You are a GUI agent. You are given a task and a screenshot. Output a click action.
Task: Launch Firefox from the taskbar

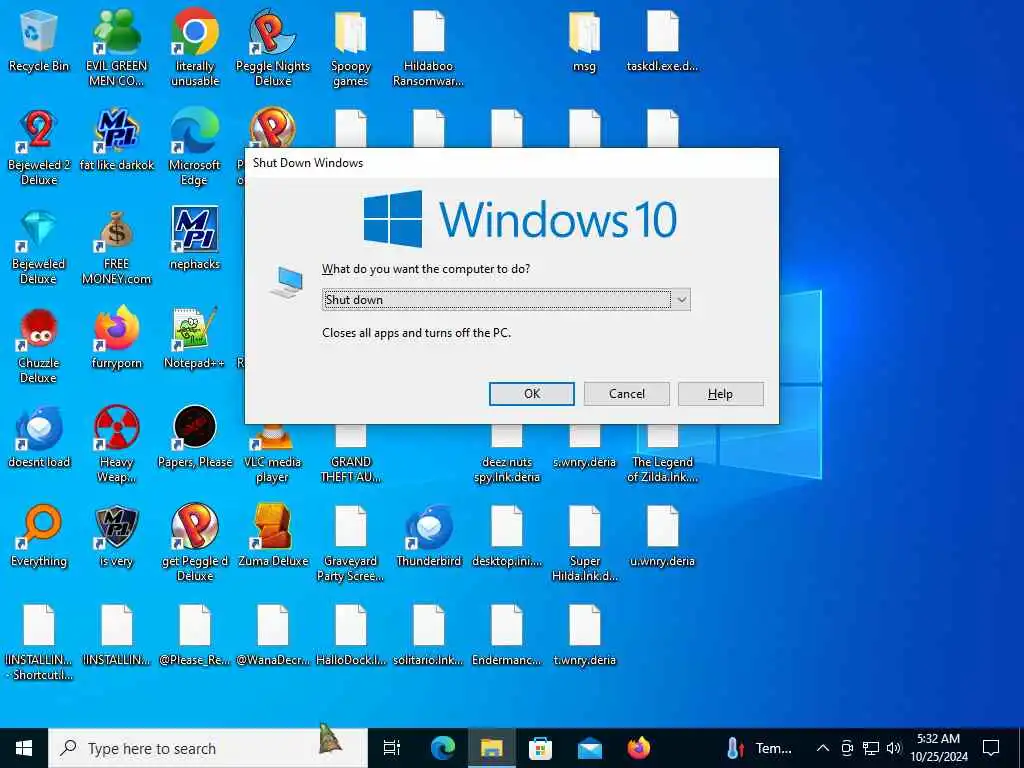pyautogui.click(x=639, y=748)
